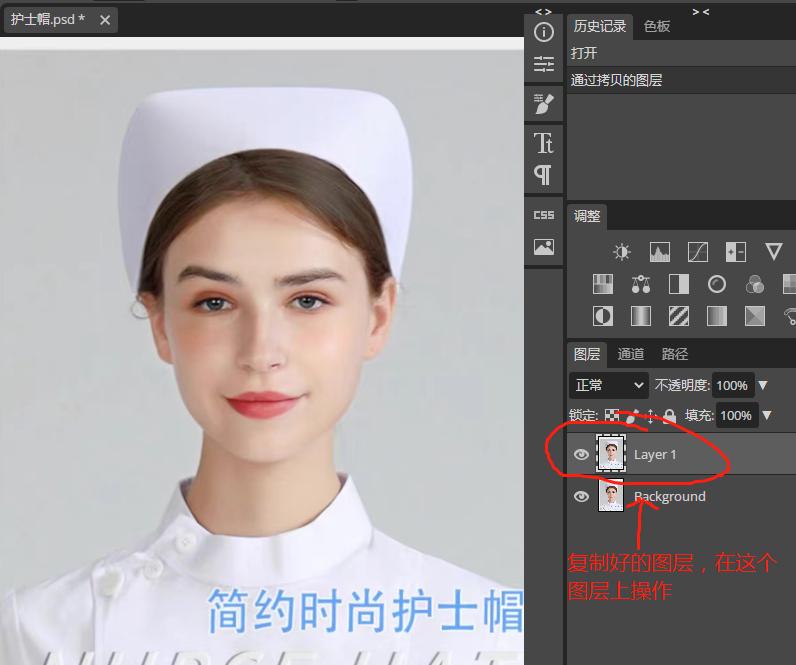The image size is (796, 665).
Task: Click the Background layer thumbnail
Action: point(611,495)
